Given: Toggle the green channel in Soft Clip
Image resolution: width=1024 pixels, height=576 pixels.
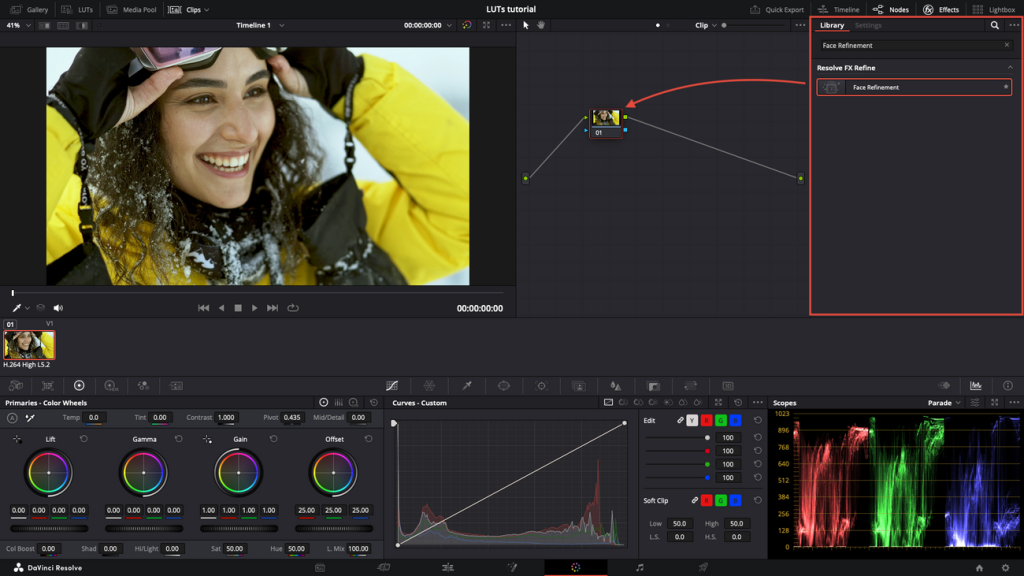Looking at the screenshot, I should coord(721,500).
